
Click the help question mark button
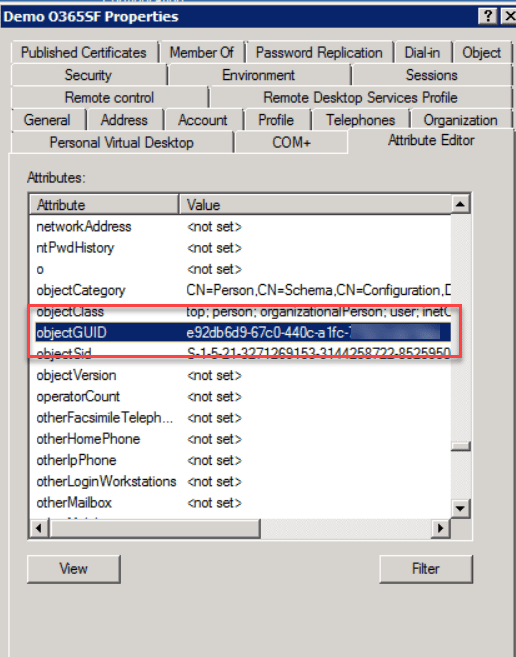click(x=488, y=16)
